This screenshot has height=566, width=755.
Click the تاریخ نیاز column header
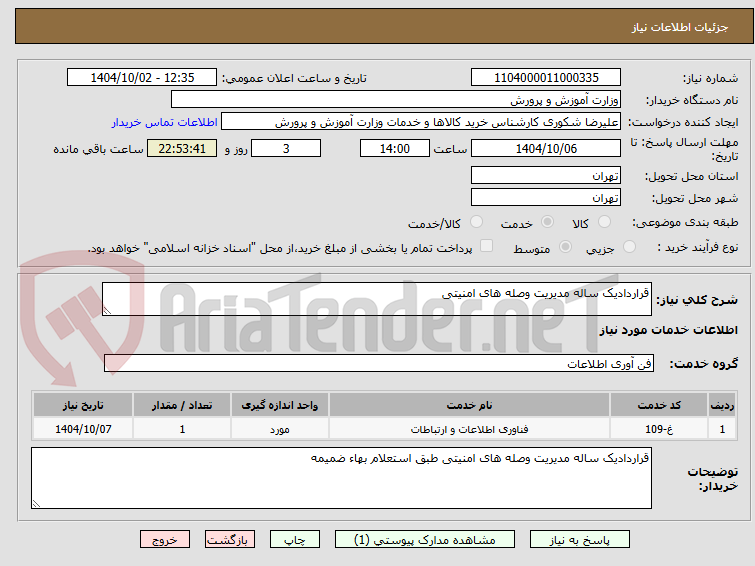[83, 405]
